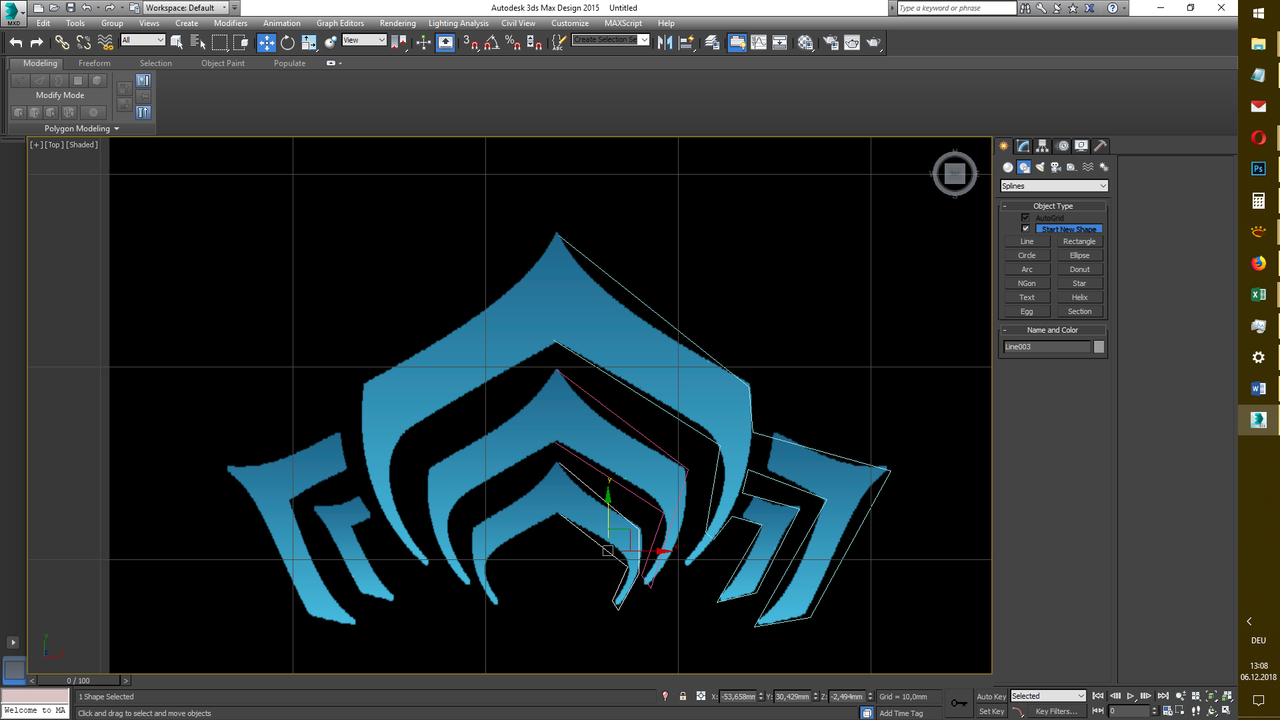The image size is (1280, 720).
Task: Toggle the Start New Shape checkbox
Action: (1025, 229)
